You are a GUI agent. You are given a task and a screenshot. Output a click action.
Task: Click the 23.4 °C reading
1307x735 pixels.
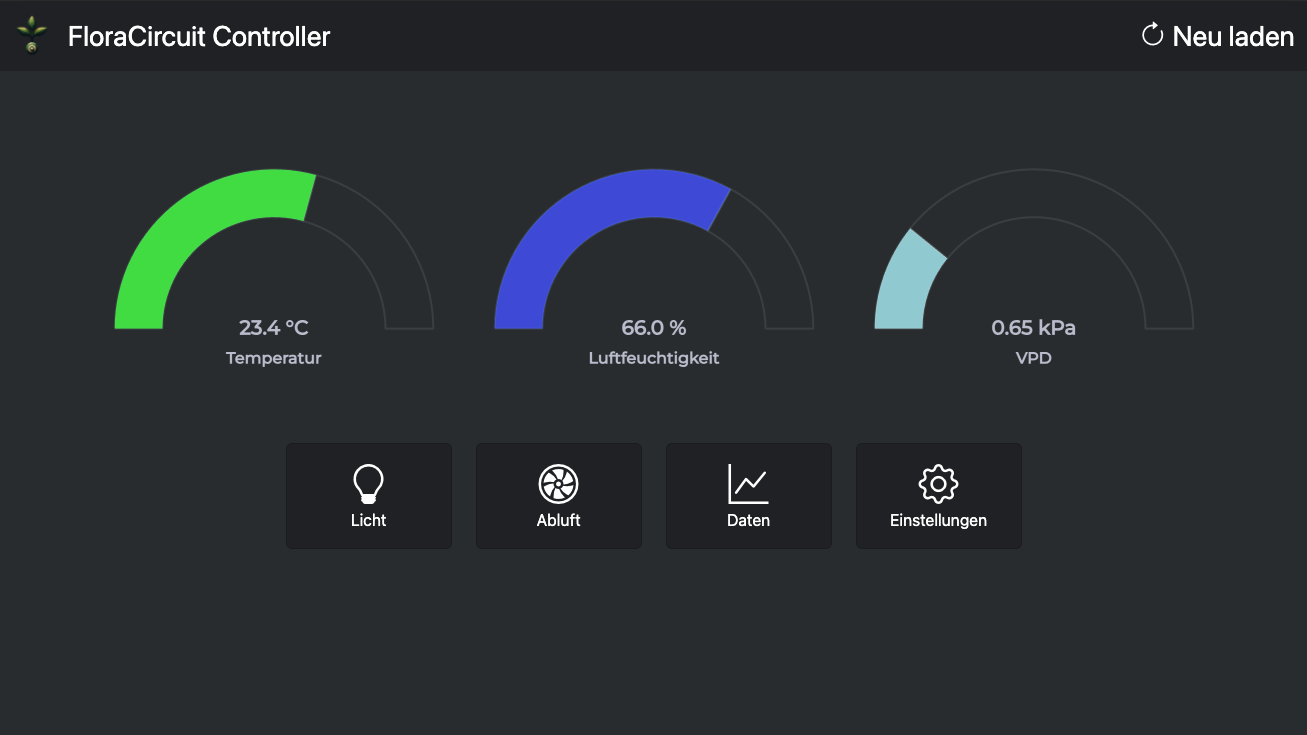(x=274, y=328)
